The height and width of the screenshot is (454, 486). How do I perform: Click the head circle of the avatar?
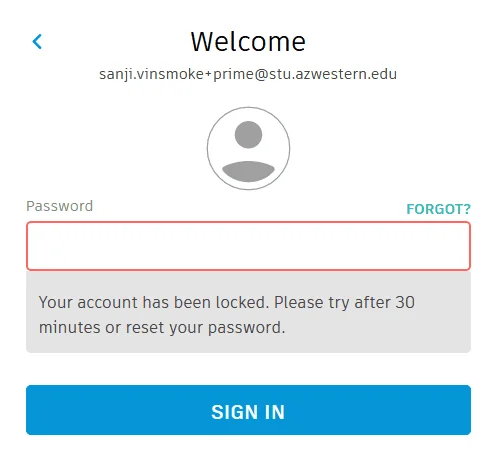[x=248, y=135]
